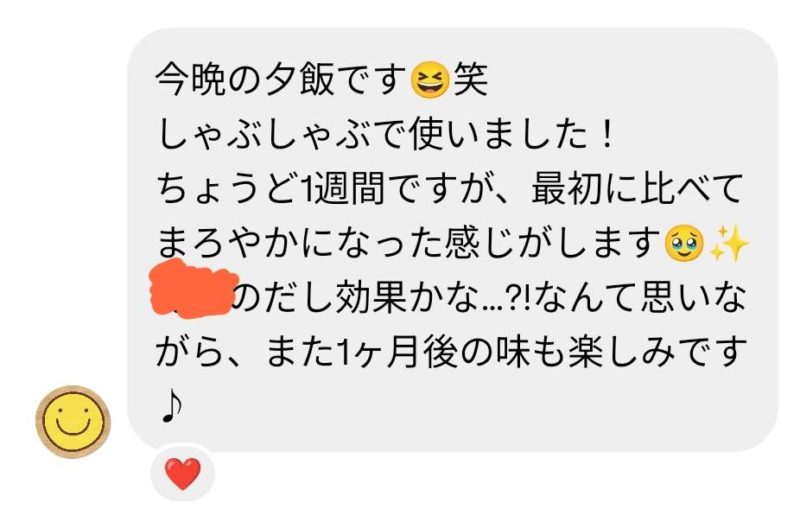Click the phrase 最初に比べて

pos(637,189)
